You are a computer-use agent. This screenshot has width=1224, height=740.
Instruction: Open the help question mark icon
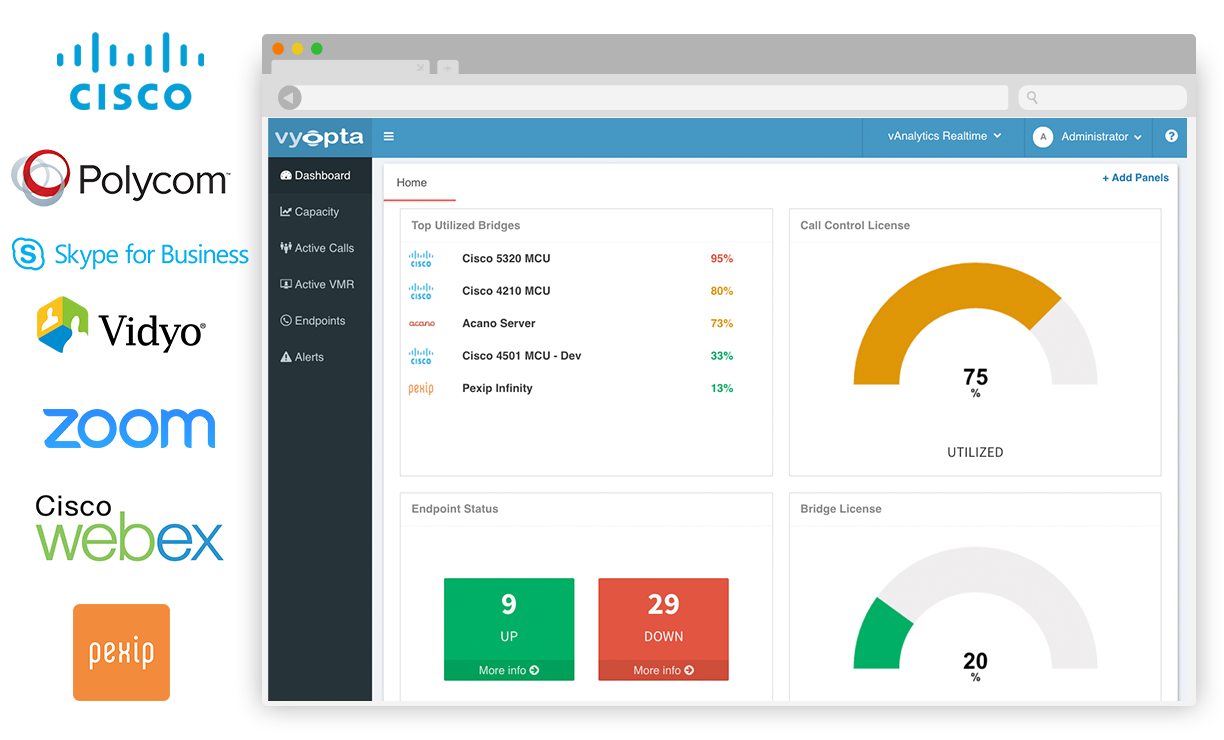(x=1171, y=136)
